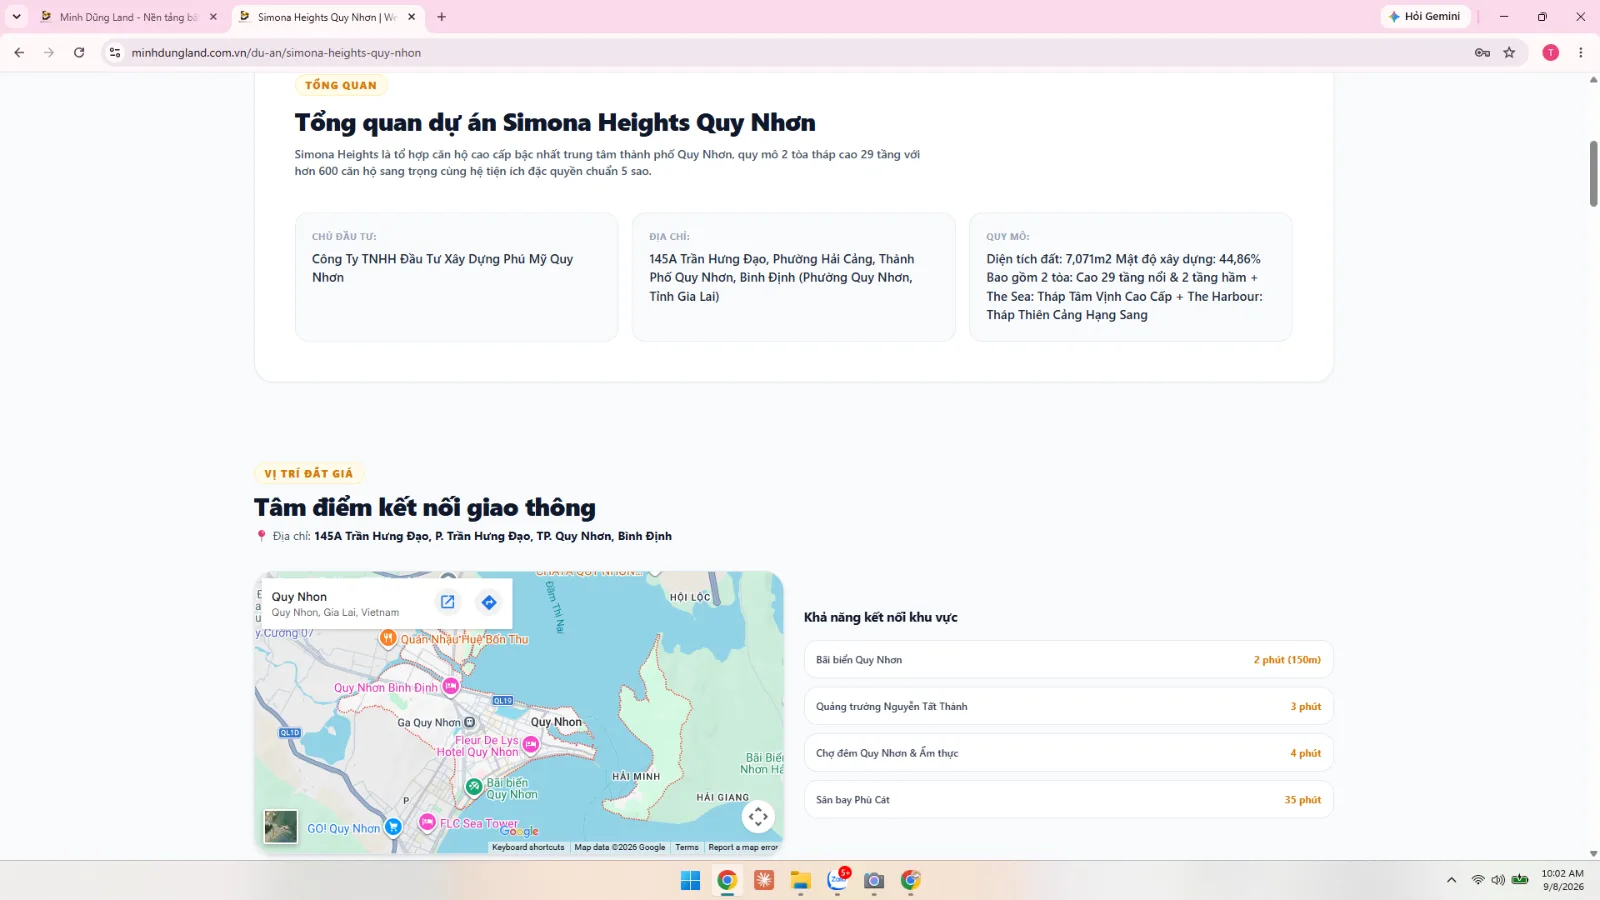1600x900 pixels.
Task: Show hidden system tray icons
Action: tap(1451, 880)
